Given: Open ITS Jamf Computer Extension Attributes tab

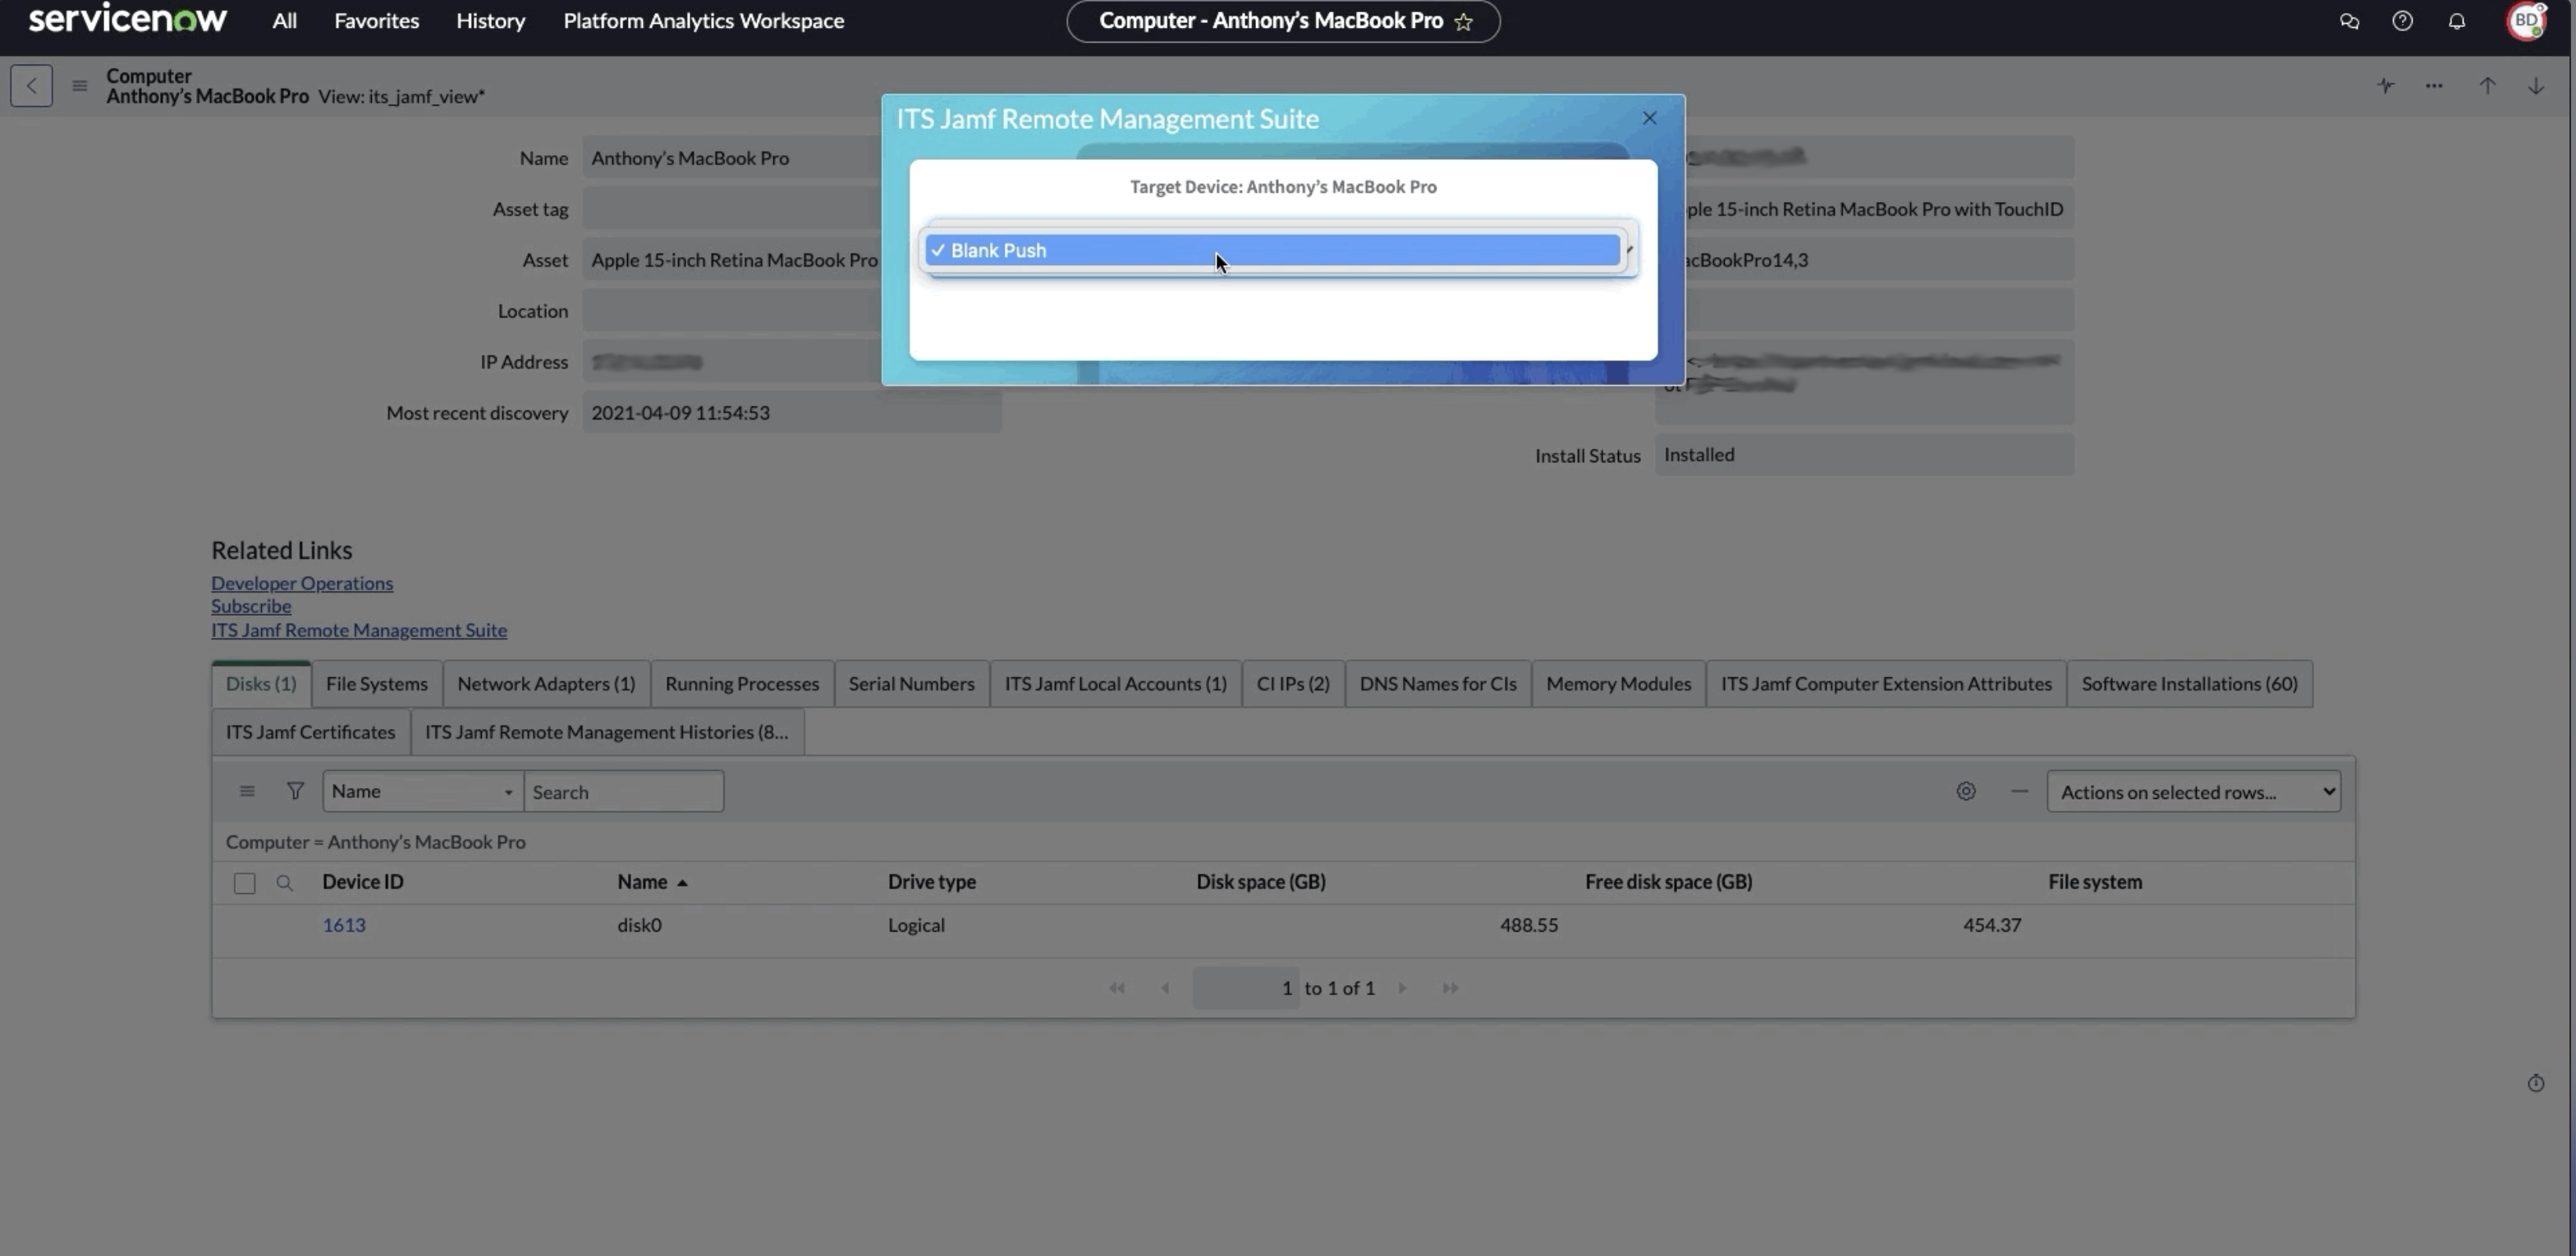Looking at the screenshot, I should 1886,684.
